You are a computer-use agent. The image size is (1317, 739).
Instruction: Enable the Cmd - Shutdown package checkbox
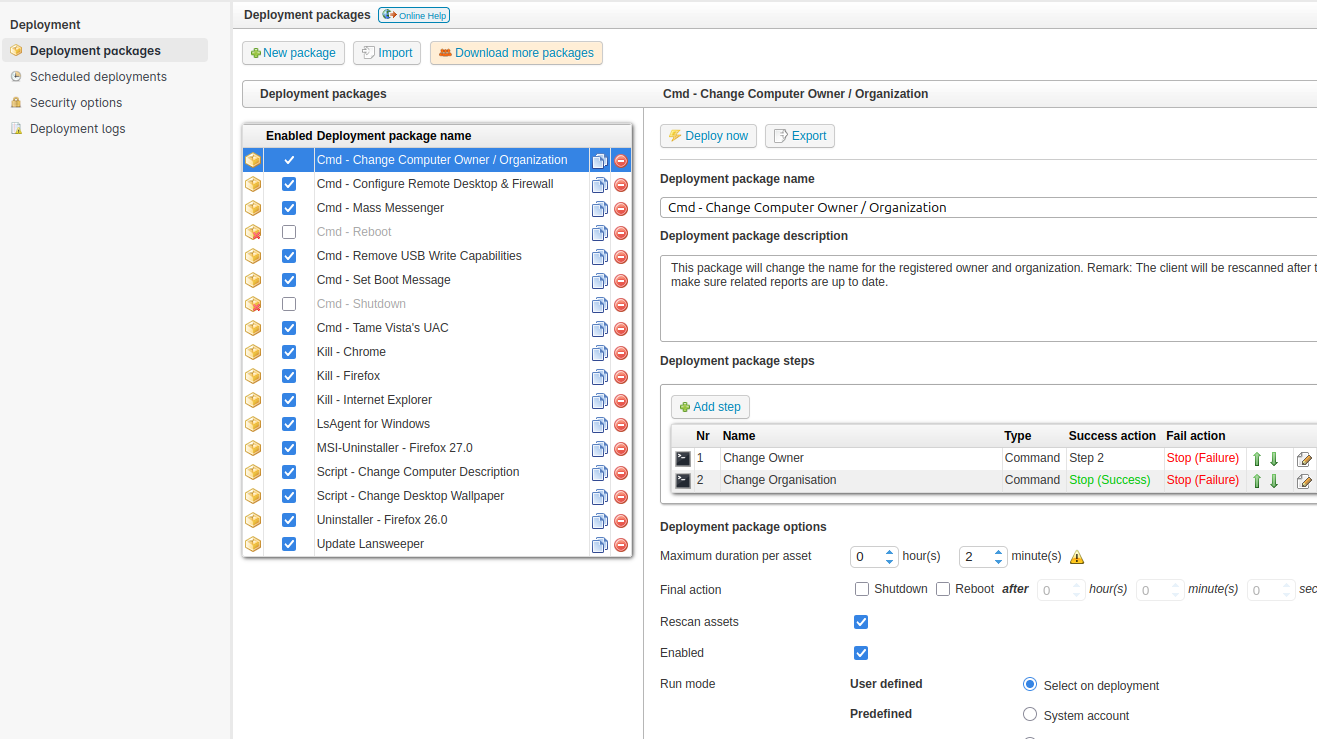pos(289,304)
